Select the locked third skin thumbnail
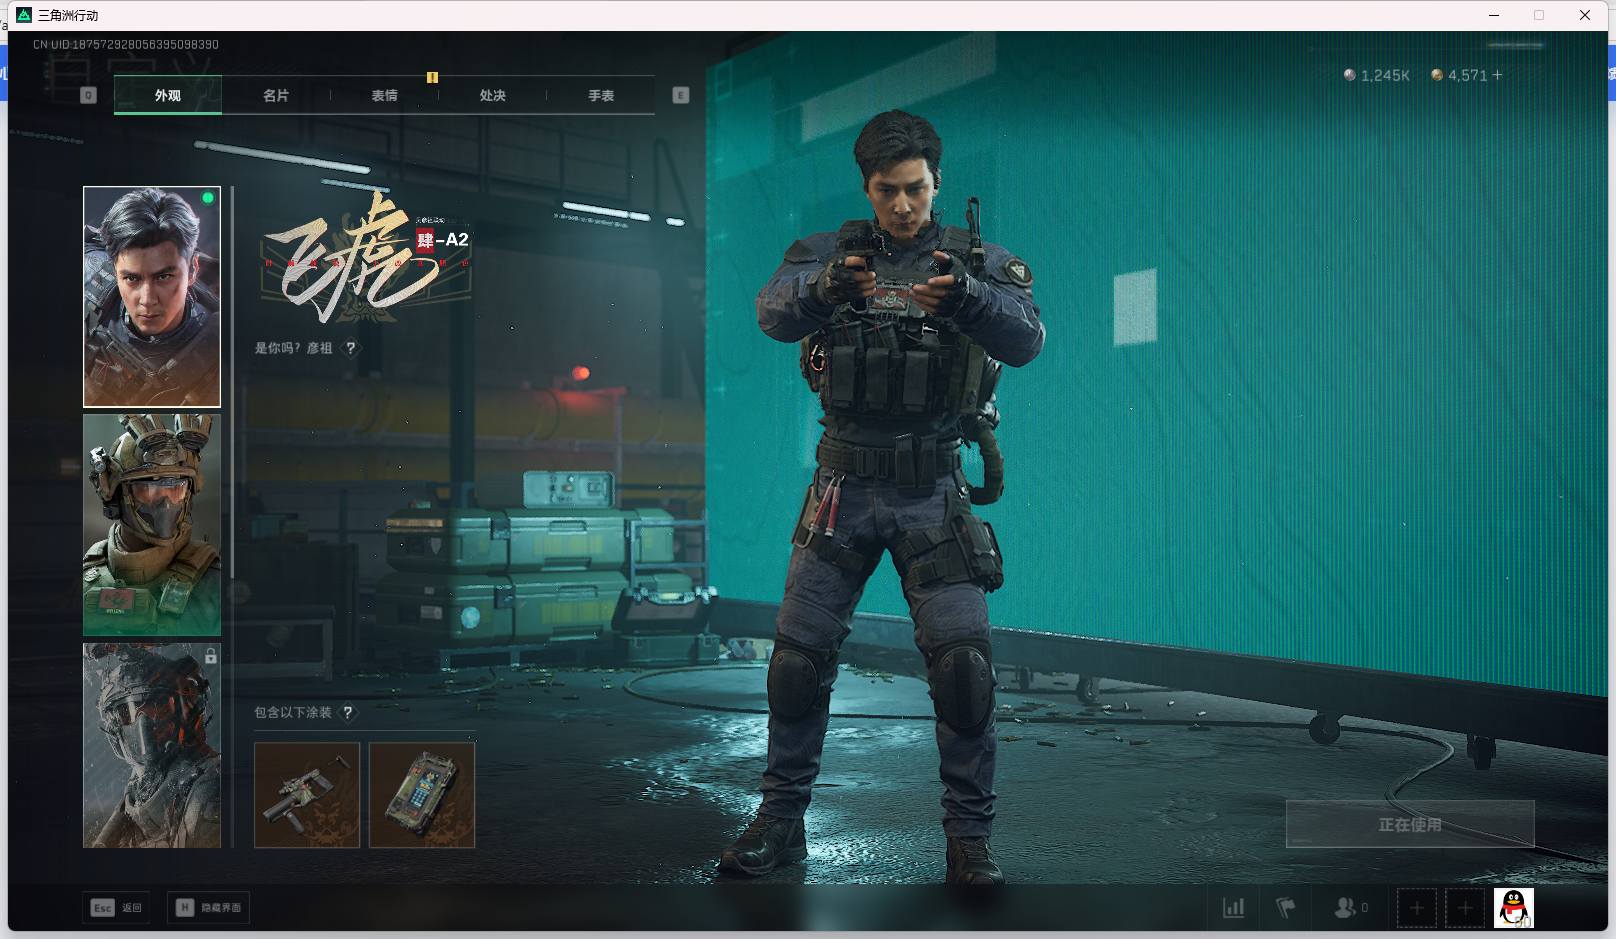 click(152, 745)
